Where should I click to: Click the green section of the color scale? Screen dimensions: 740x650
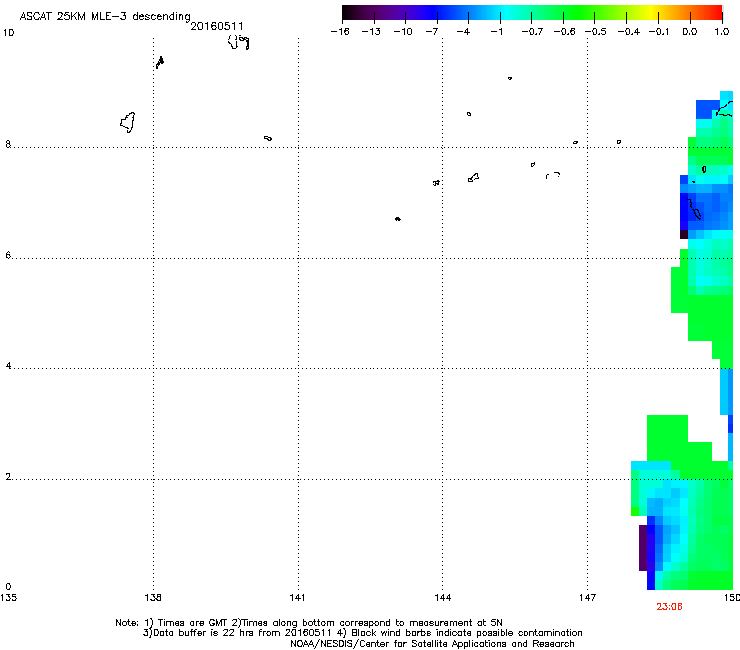click(580, 12)
